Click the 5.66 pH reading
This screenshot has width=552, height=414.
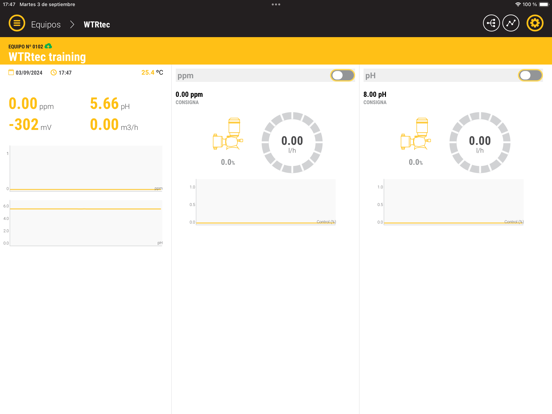coord(110,104)
